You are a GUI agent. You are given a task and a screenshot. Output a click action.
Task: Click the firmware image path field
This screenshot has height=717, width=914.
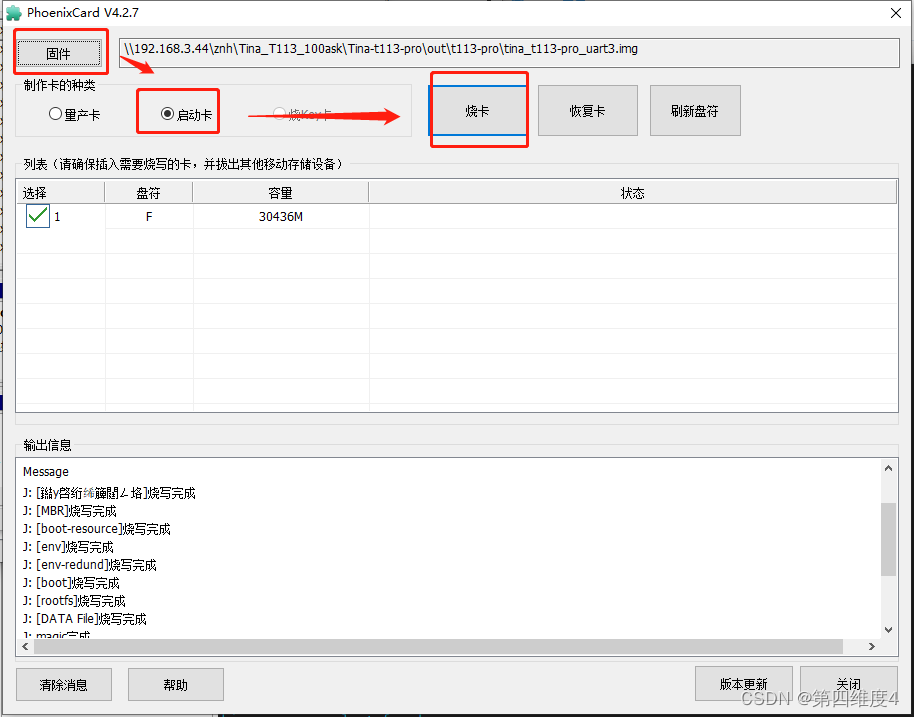click(509, 52)
